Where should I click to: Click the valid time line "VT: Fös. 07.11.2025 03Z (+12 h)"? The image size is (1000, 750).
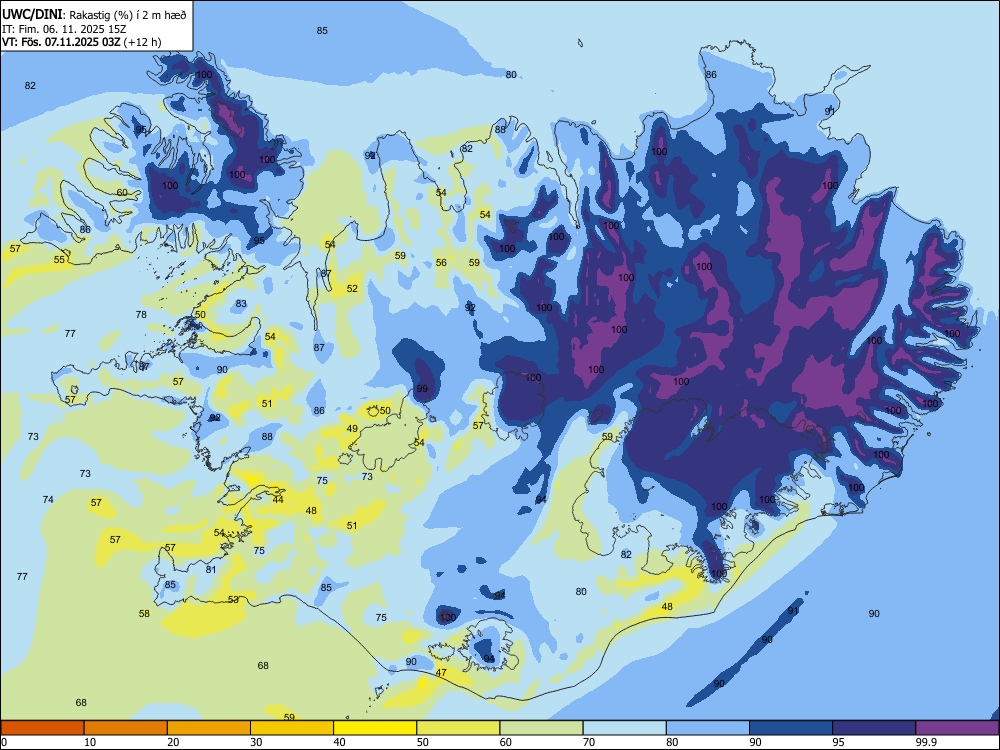click(x=82, y=42)
